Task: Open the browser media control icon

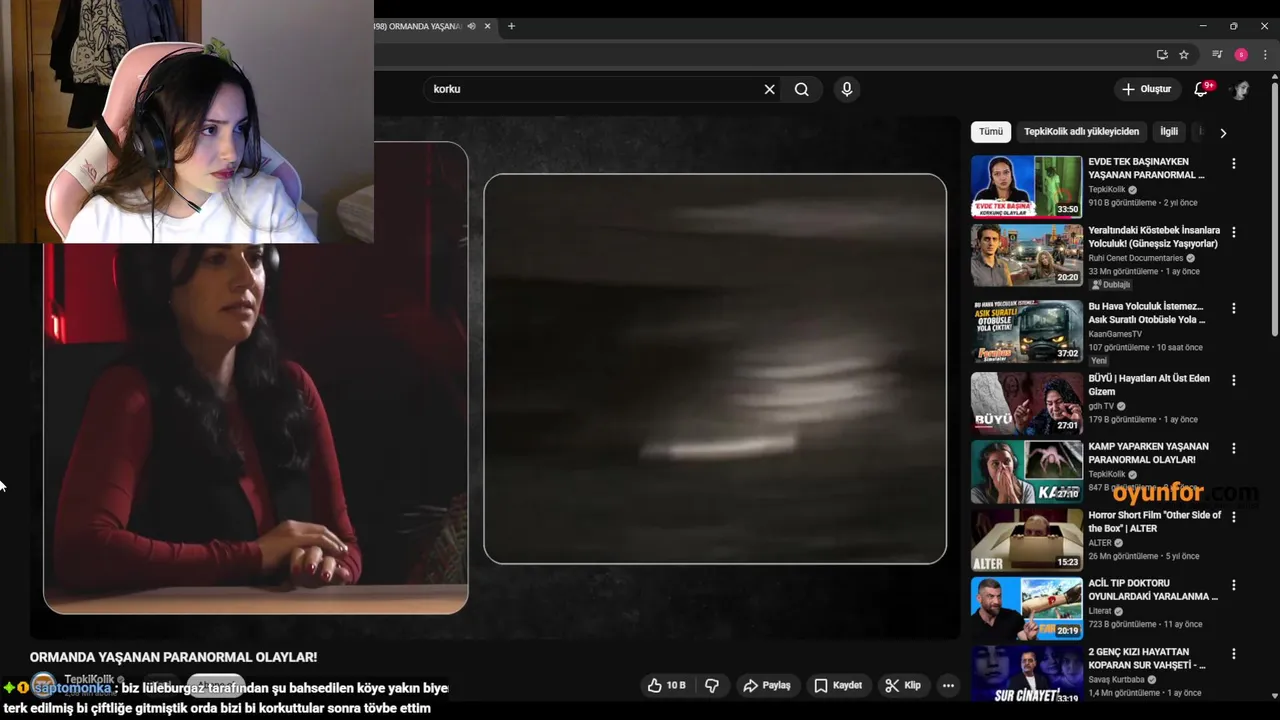Action: [x=1217, y=55]
